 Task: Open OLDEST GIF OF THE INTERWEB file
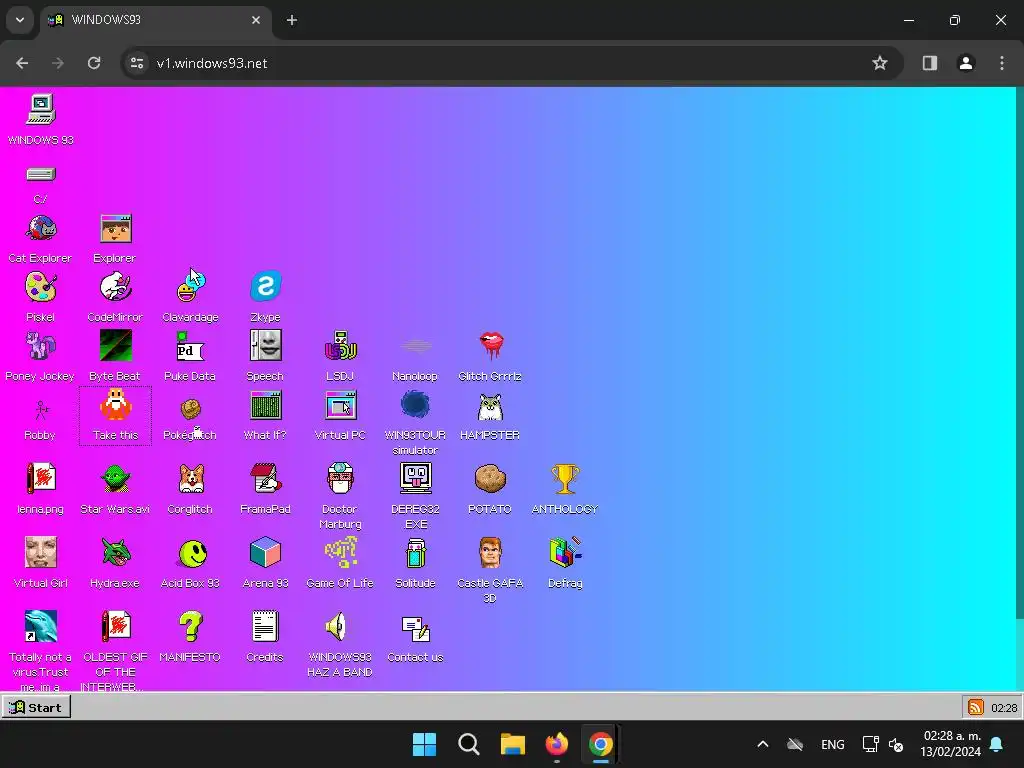click(116, 626)
